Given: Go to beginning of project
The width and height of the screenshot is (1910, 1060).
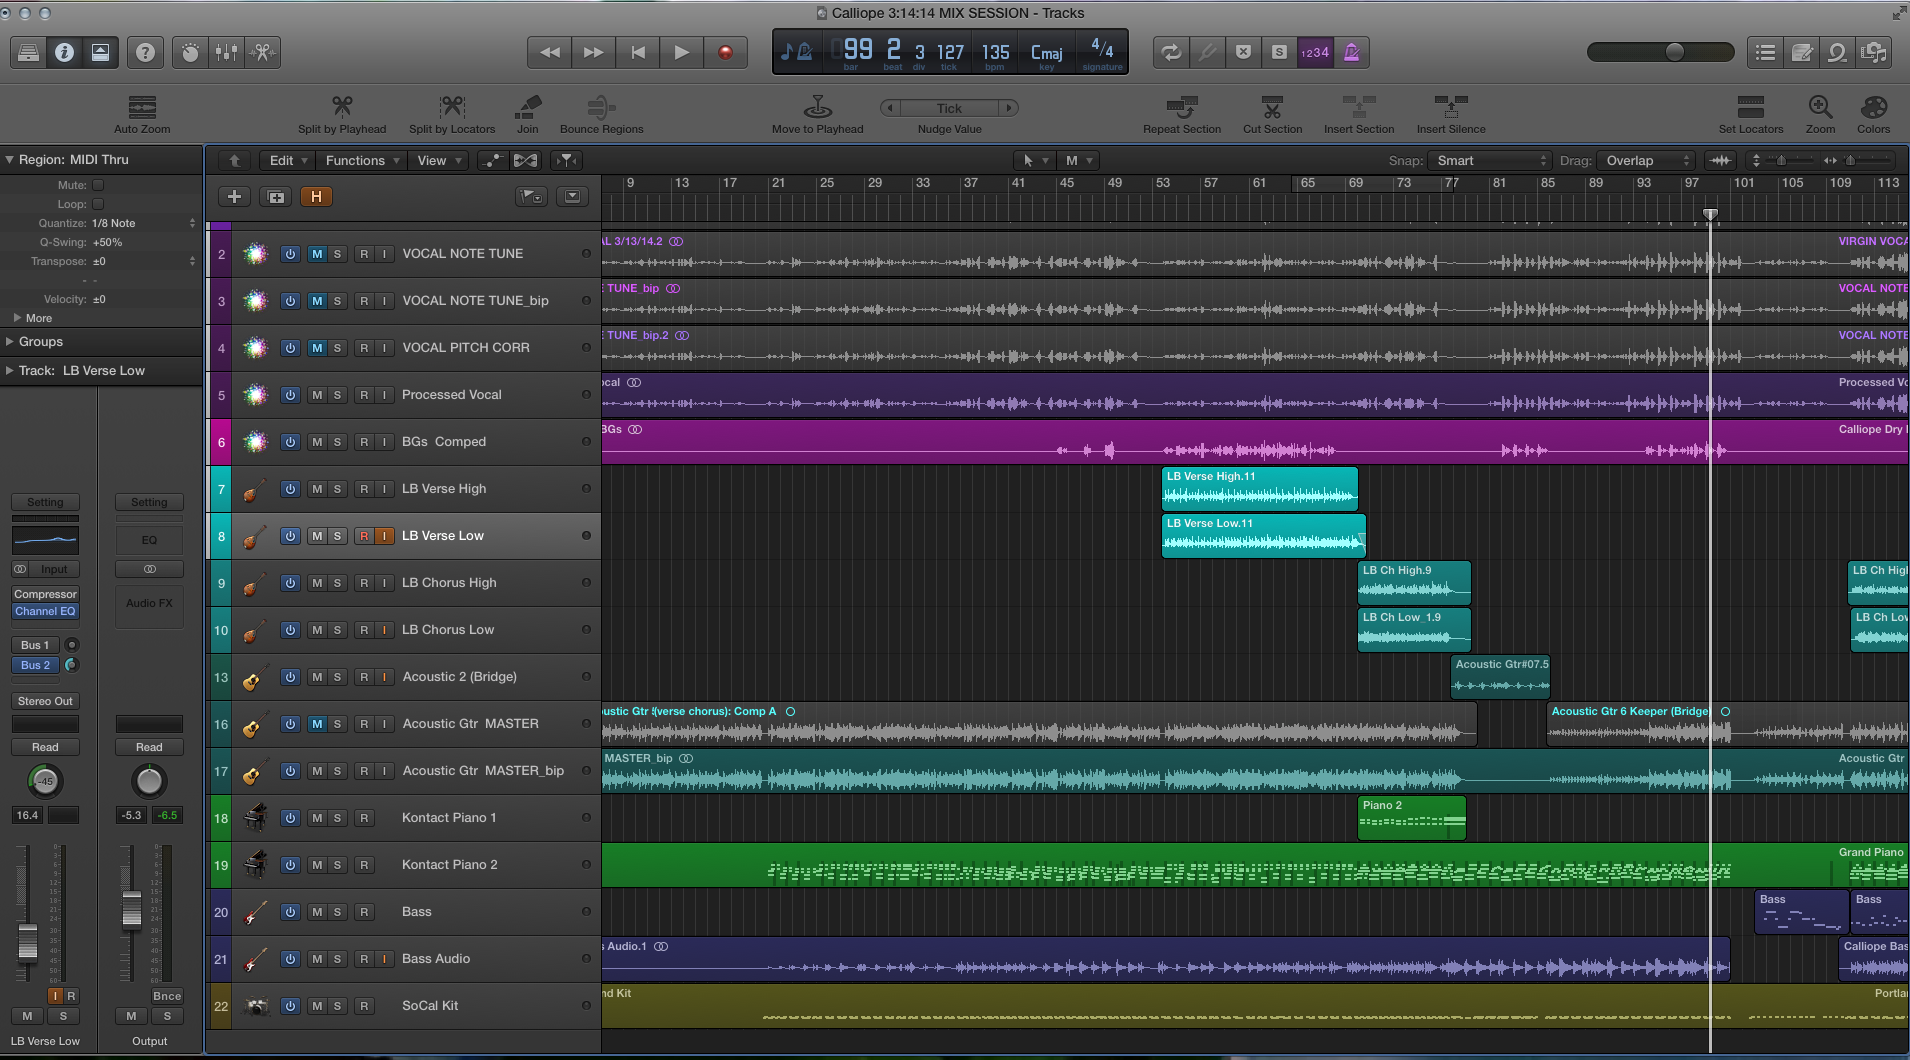Looking at the screenshot, I should pos(638,52).
